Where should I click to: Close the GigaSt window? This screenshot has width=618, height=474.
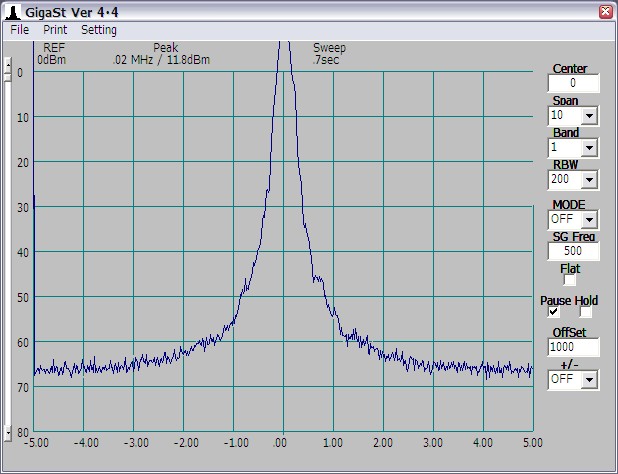tap(605, 12)
